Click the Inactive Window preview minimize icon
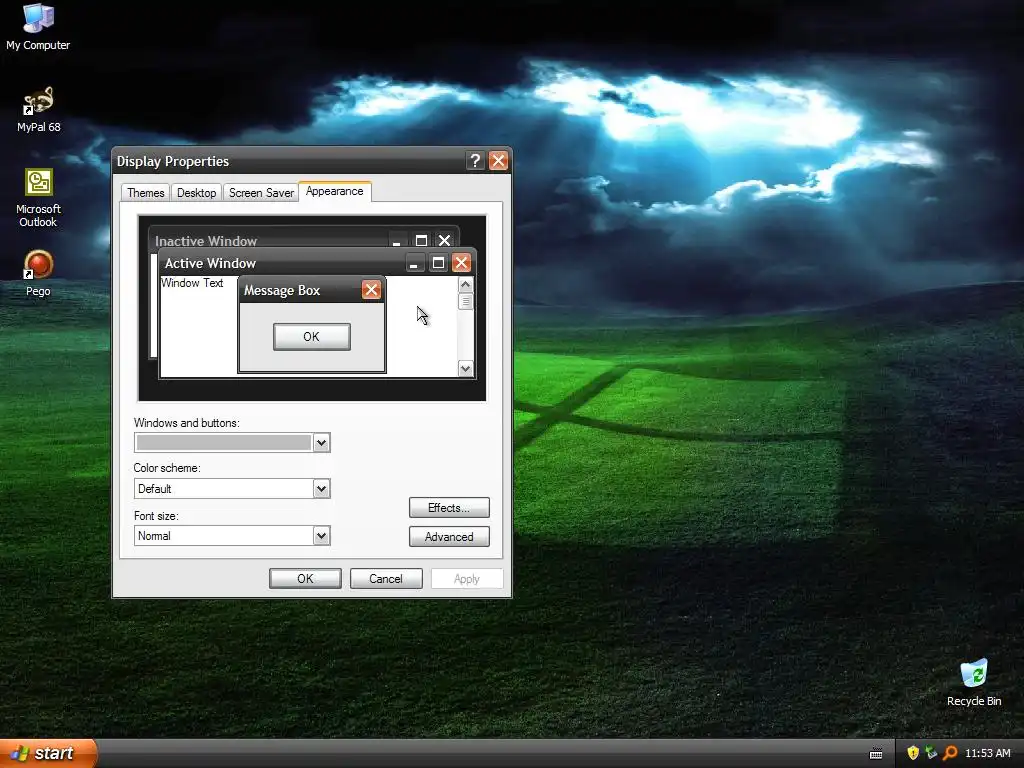 tap(396, 241)
